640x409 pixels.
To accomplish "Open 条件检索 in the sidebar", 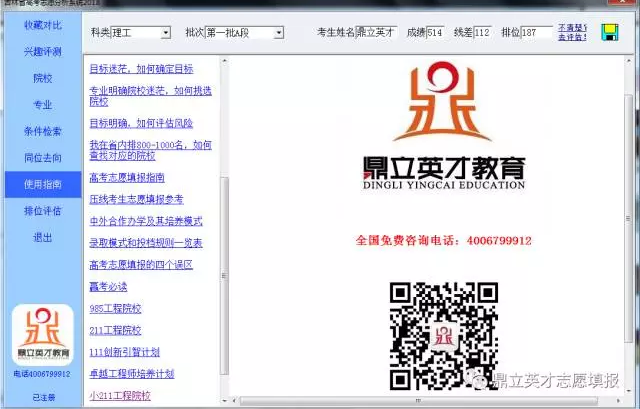I will (x=43, y=131).
